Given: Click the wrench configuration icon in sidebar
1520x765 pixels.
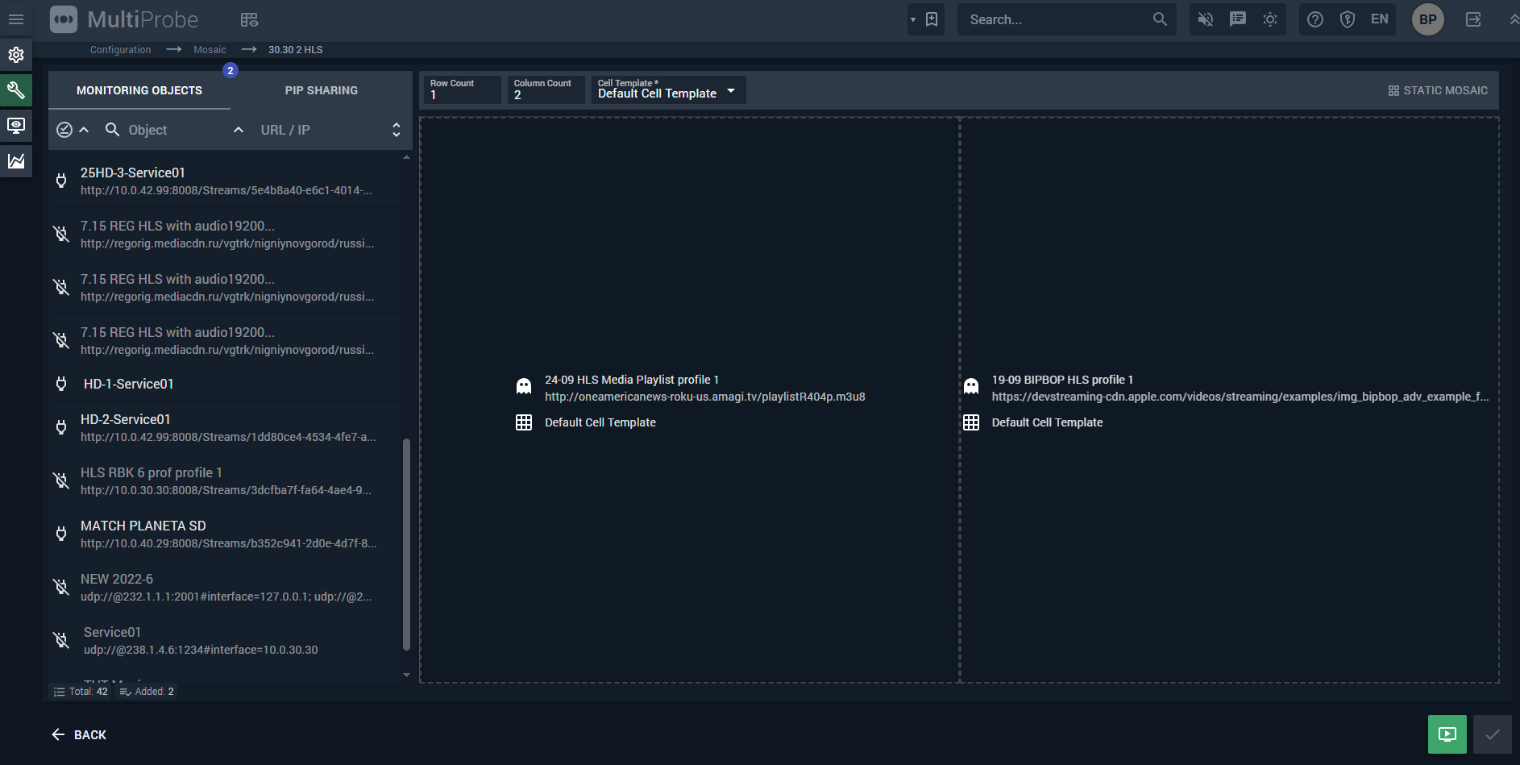Looking at the screenshot, I should 16,91.
